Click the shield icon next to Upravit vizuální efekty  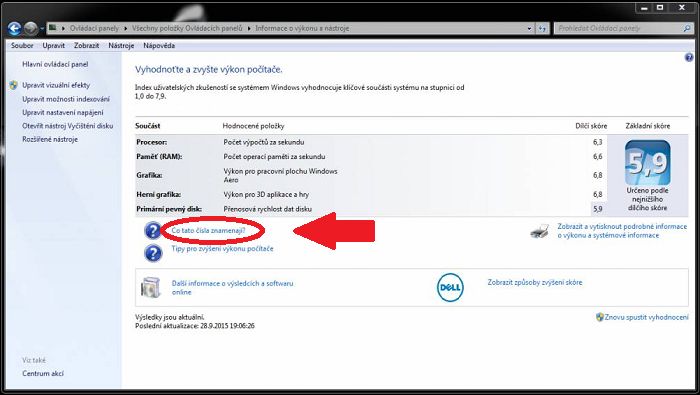pos(14,85)
